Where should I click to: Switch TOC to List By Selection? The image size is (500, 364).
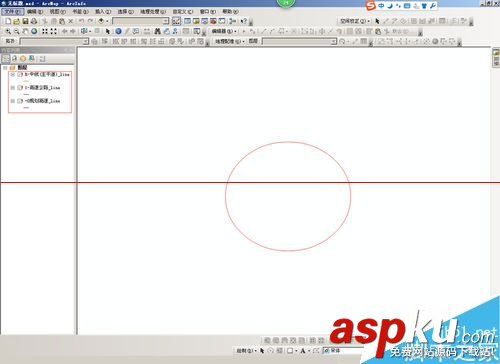[31, 58]
